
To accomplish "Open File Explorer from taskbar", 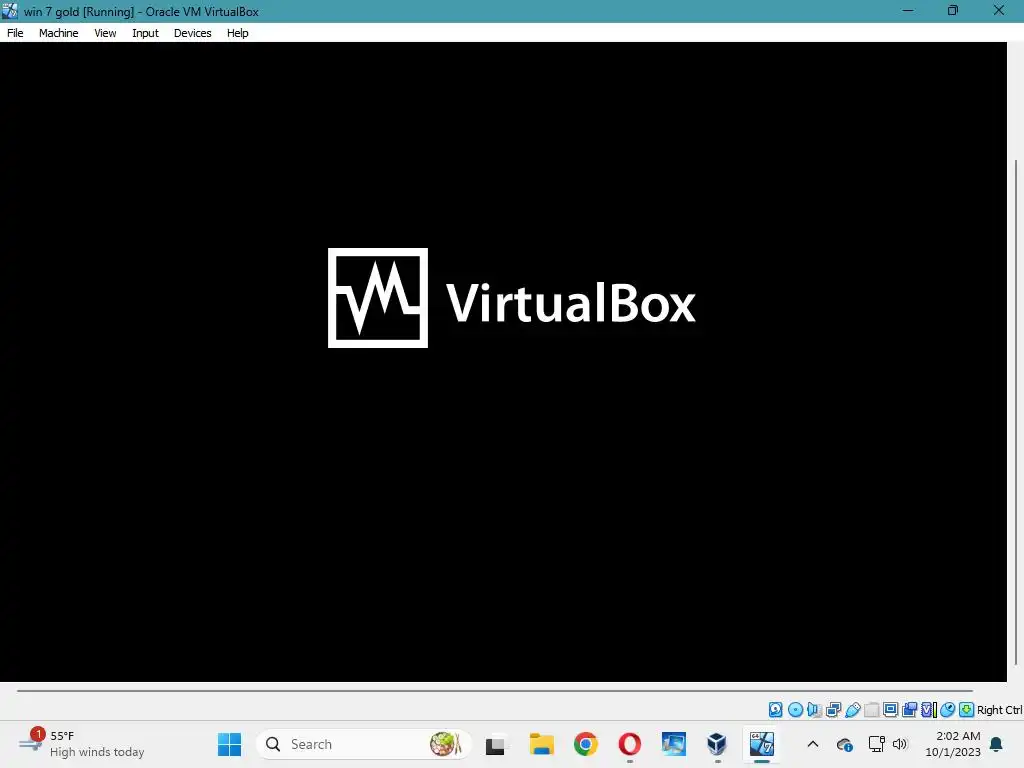I will tap(541, 744).
